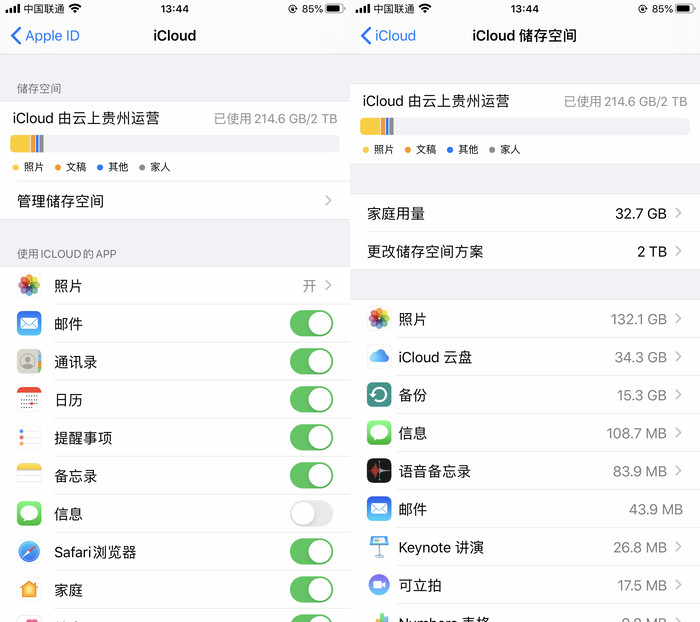Tap the Clips camera icon
The height and width of the screenshot is (622, 700).
pos(379,584)
